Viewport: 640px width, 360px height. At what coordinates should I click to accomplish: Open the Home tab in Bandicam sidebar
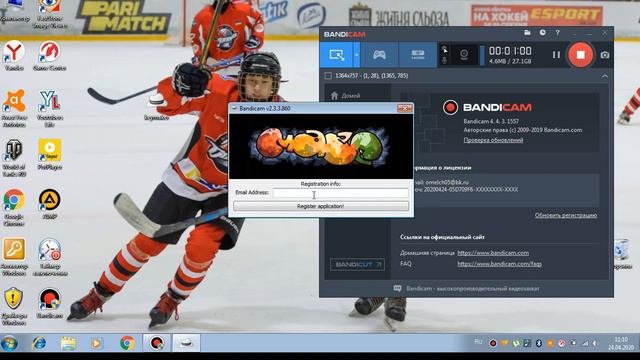[x=346, y=96]
